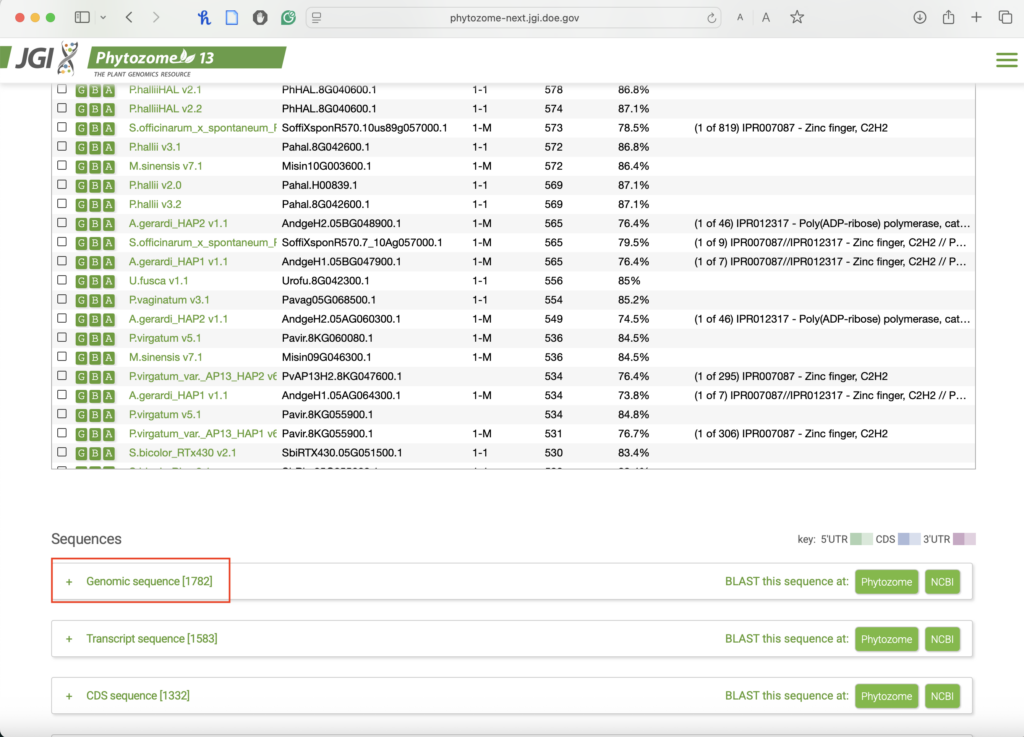
Task: Click the Safari address bar
Action: (510, 18)
